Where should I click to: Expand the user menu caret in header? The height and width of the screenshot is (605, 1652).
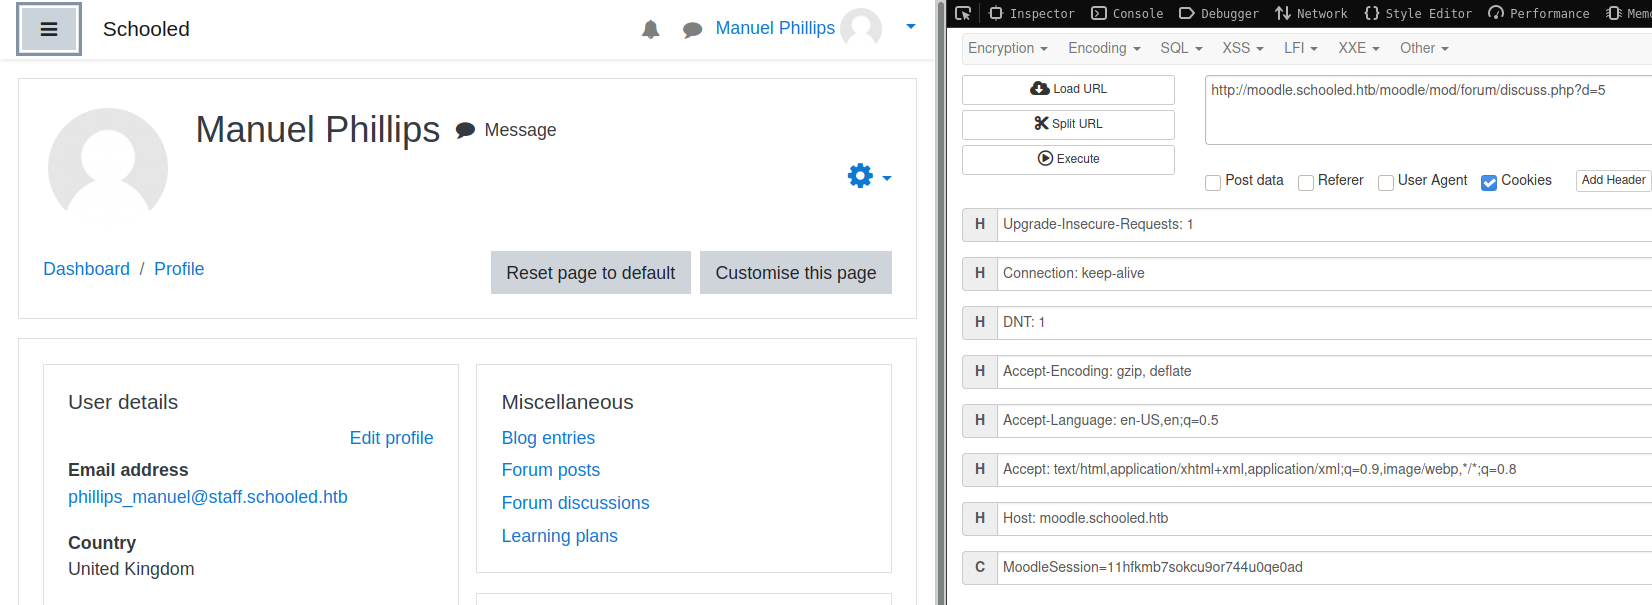pyautogui.click(x=910, y=27)
